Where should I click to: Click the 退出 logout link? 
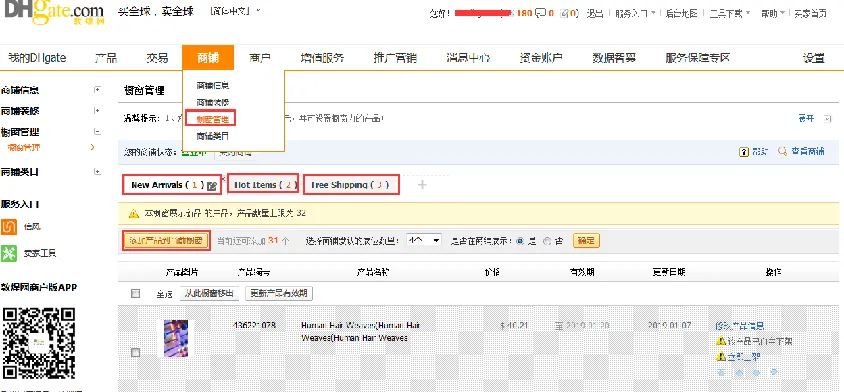pyautogui.click(x=594, y=13)
